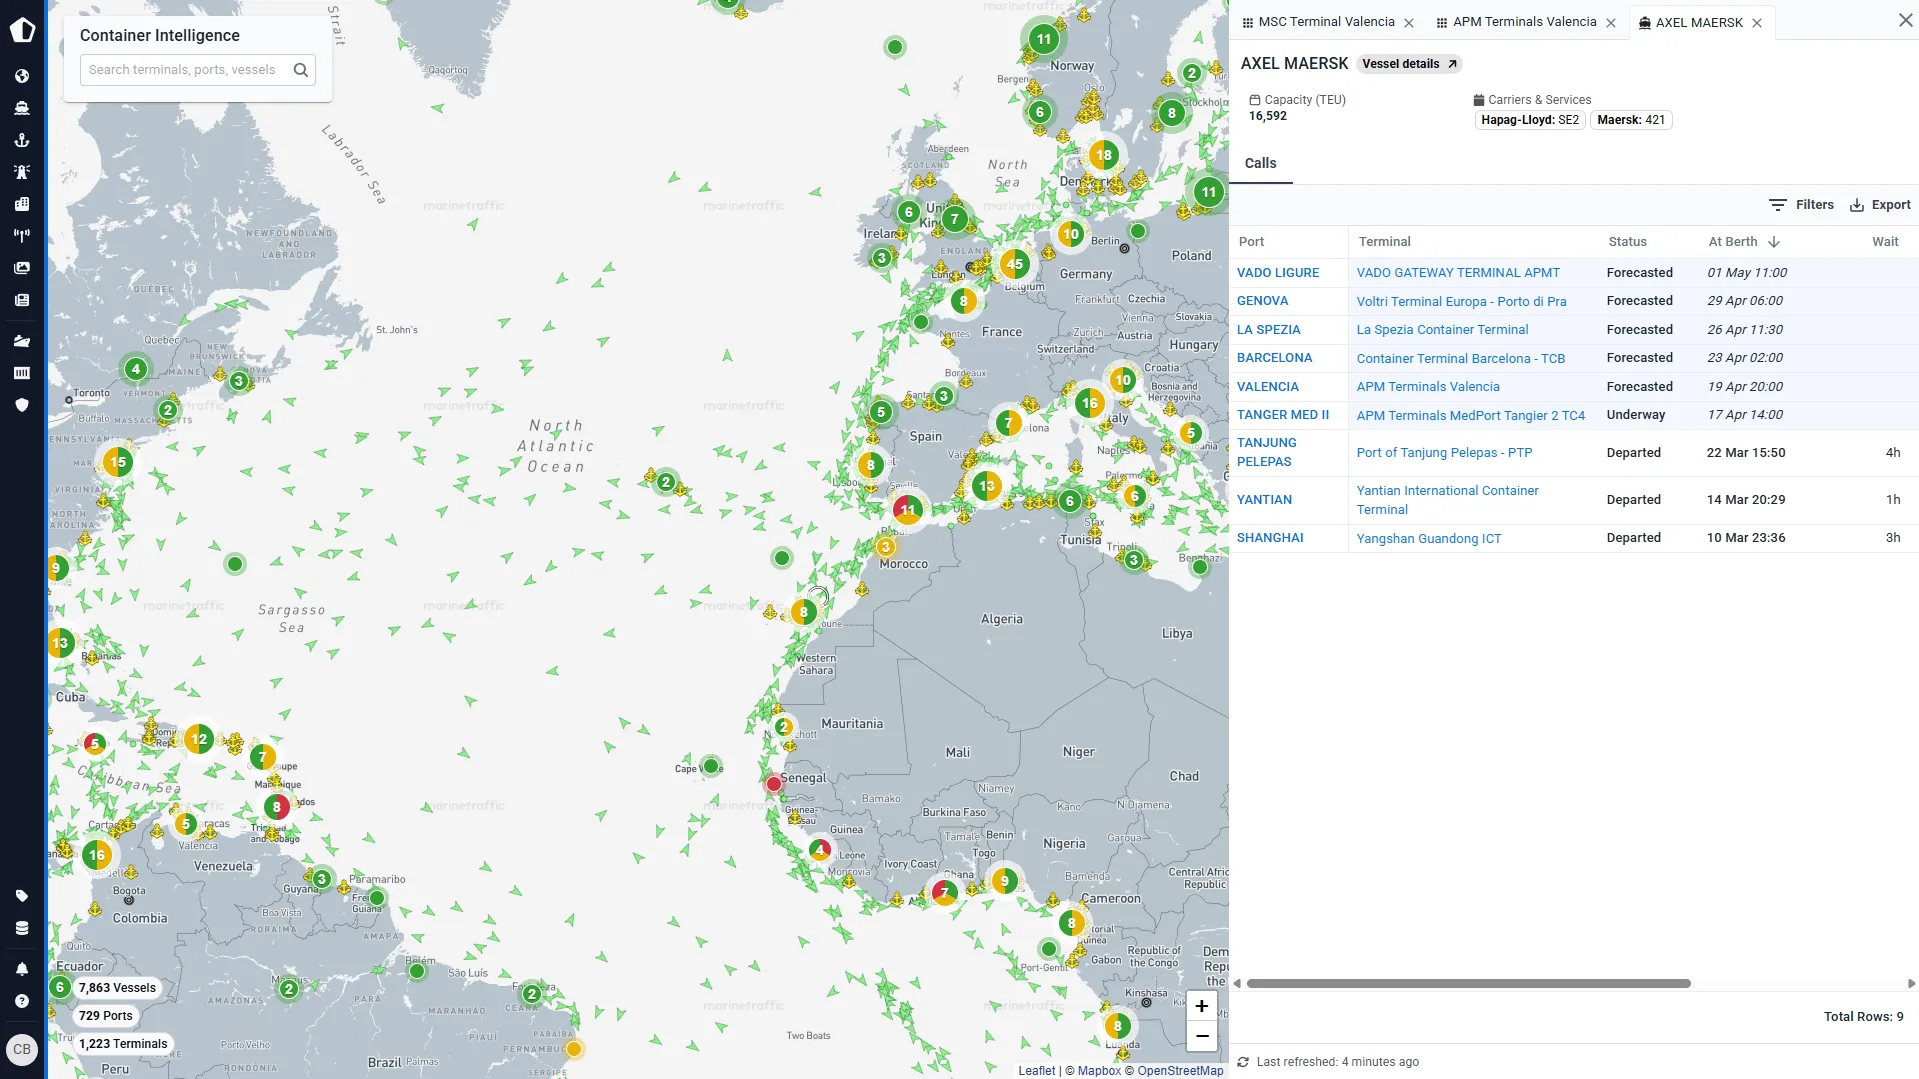Open SHANGHAI port link
The width and height of the screenshot is (1919, 1079).
click(1270, 538)
